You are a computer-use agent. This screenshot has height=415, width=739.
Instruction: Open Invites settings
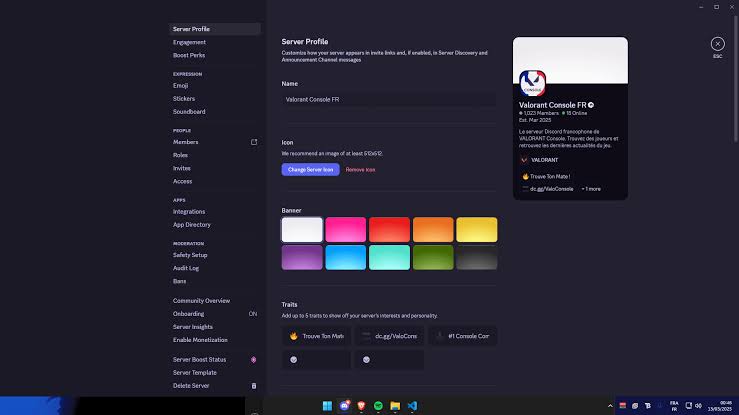click(x=215, y=168)
